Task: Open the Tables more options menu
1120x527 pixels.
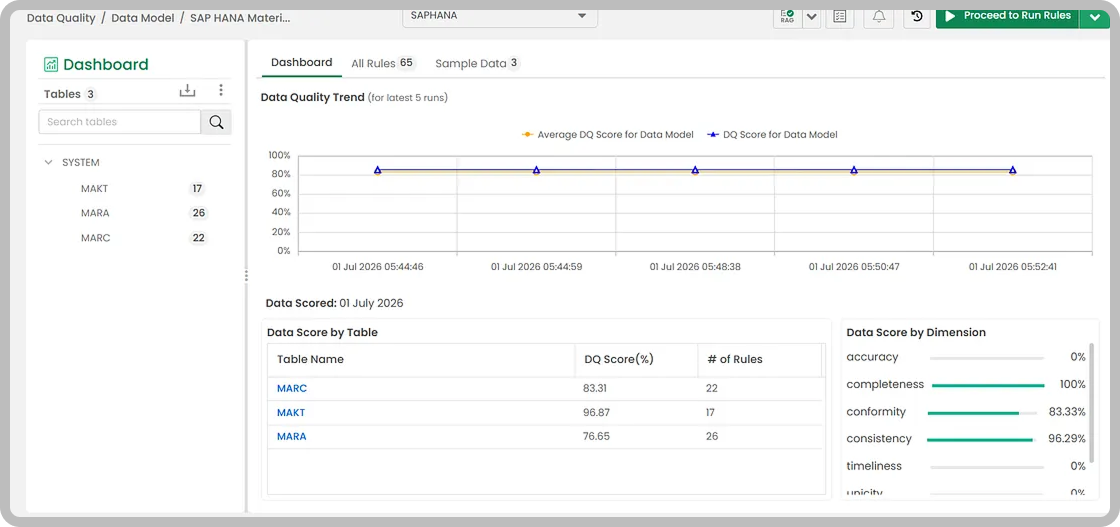Action: tap(221, 90)
